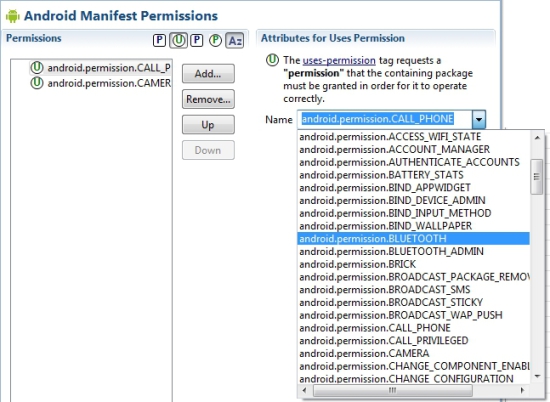The width and height of the screenshot is (550, 402).
Task: Click the Android robot icon in header
Action: (x=13, y=16)
